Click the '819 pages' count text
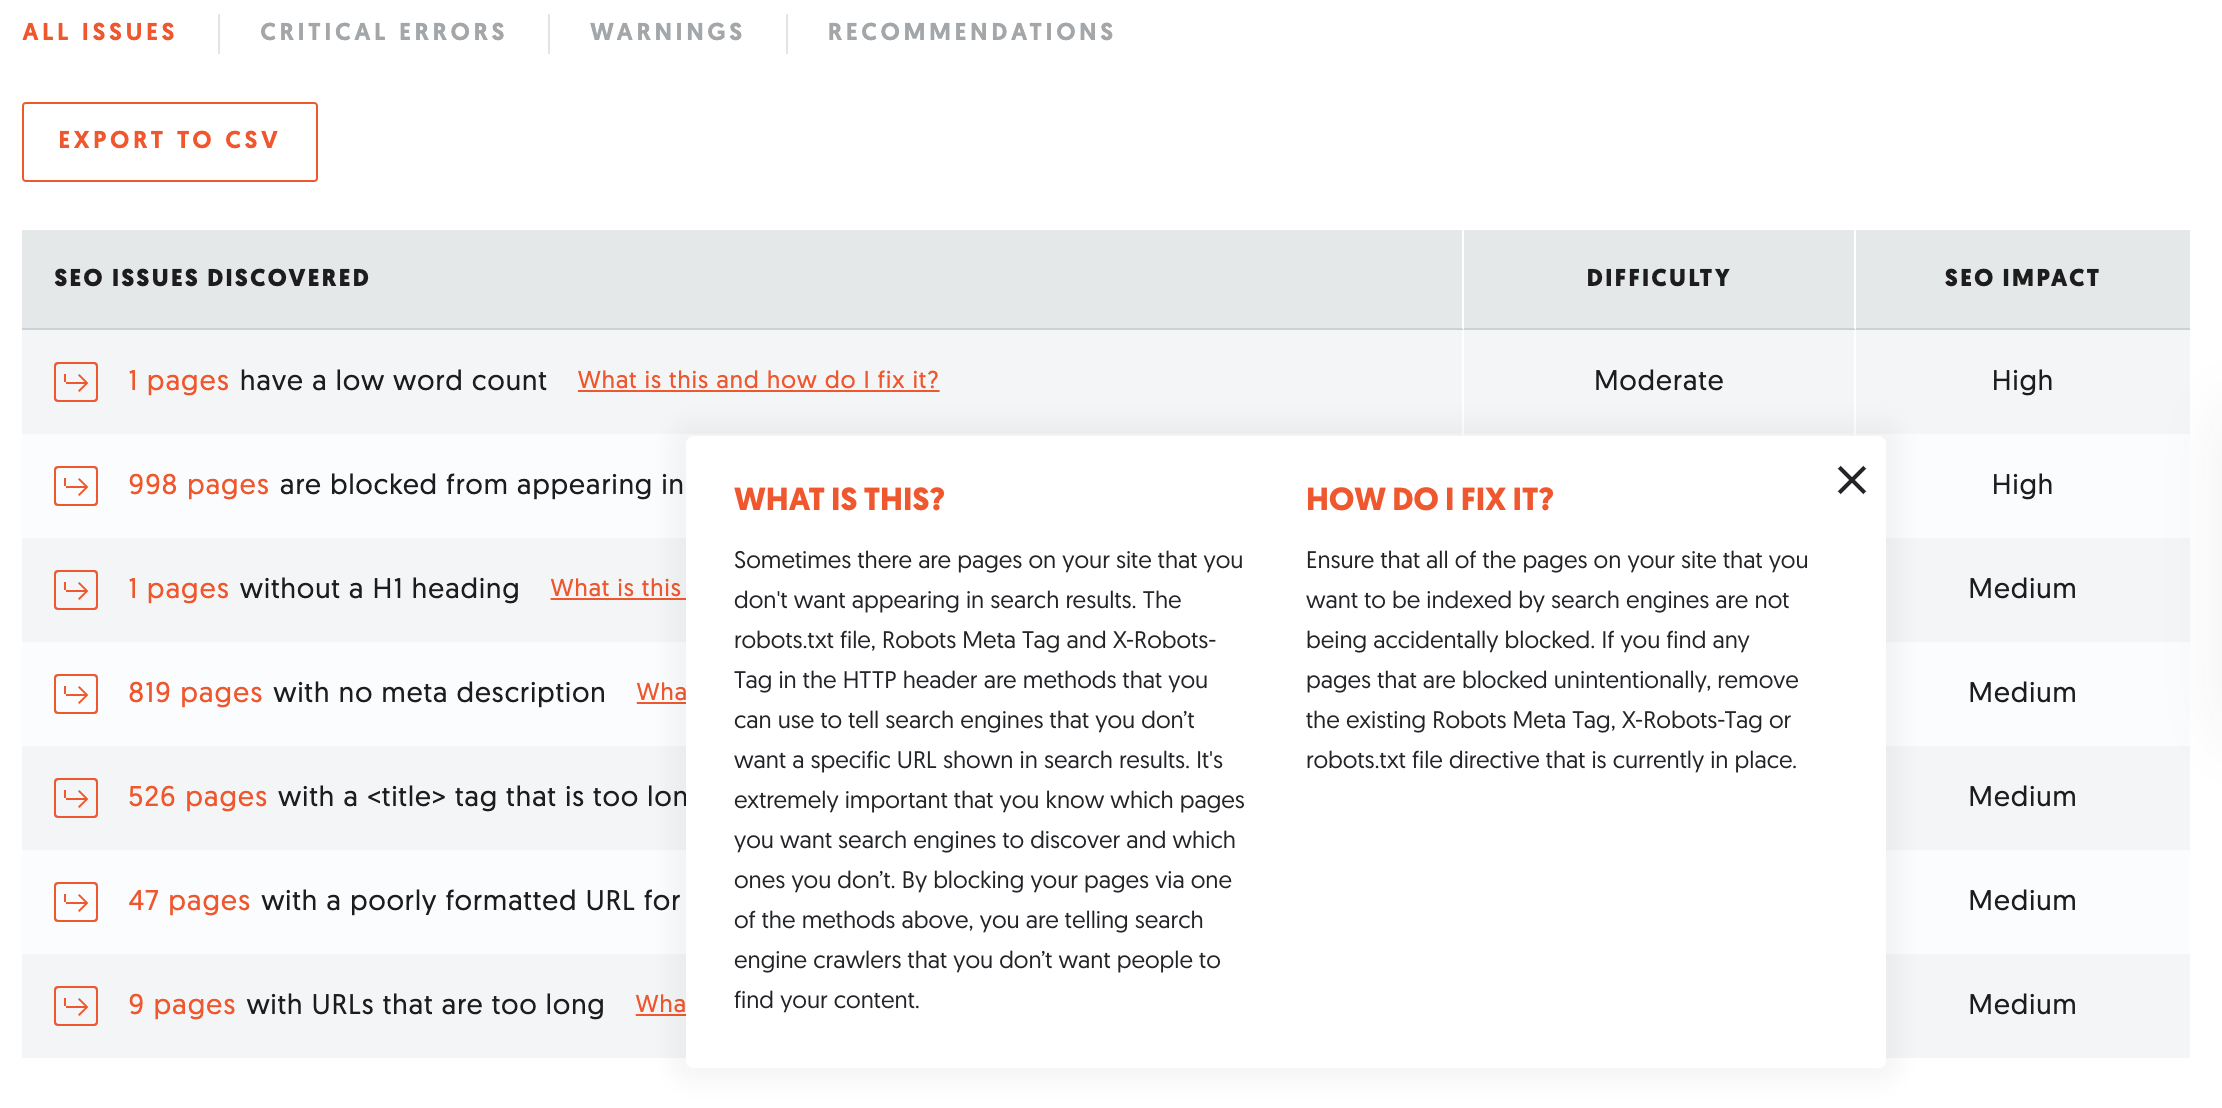The width and height of the screenshot is (2222, 1108). pos(195,692)
